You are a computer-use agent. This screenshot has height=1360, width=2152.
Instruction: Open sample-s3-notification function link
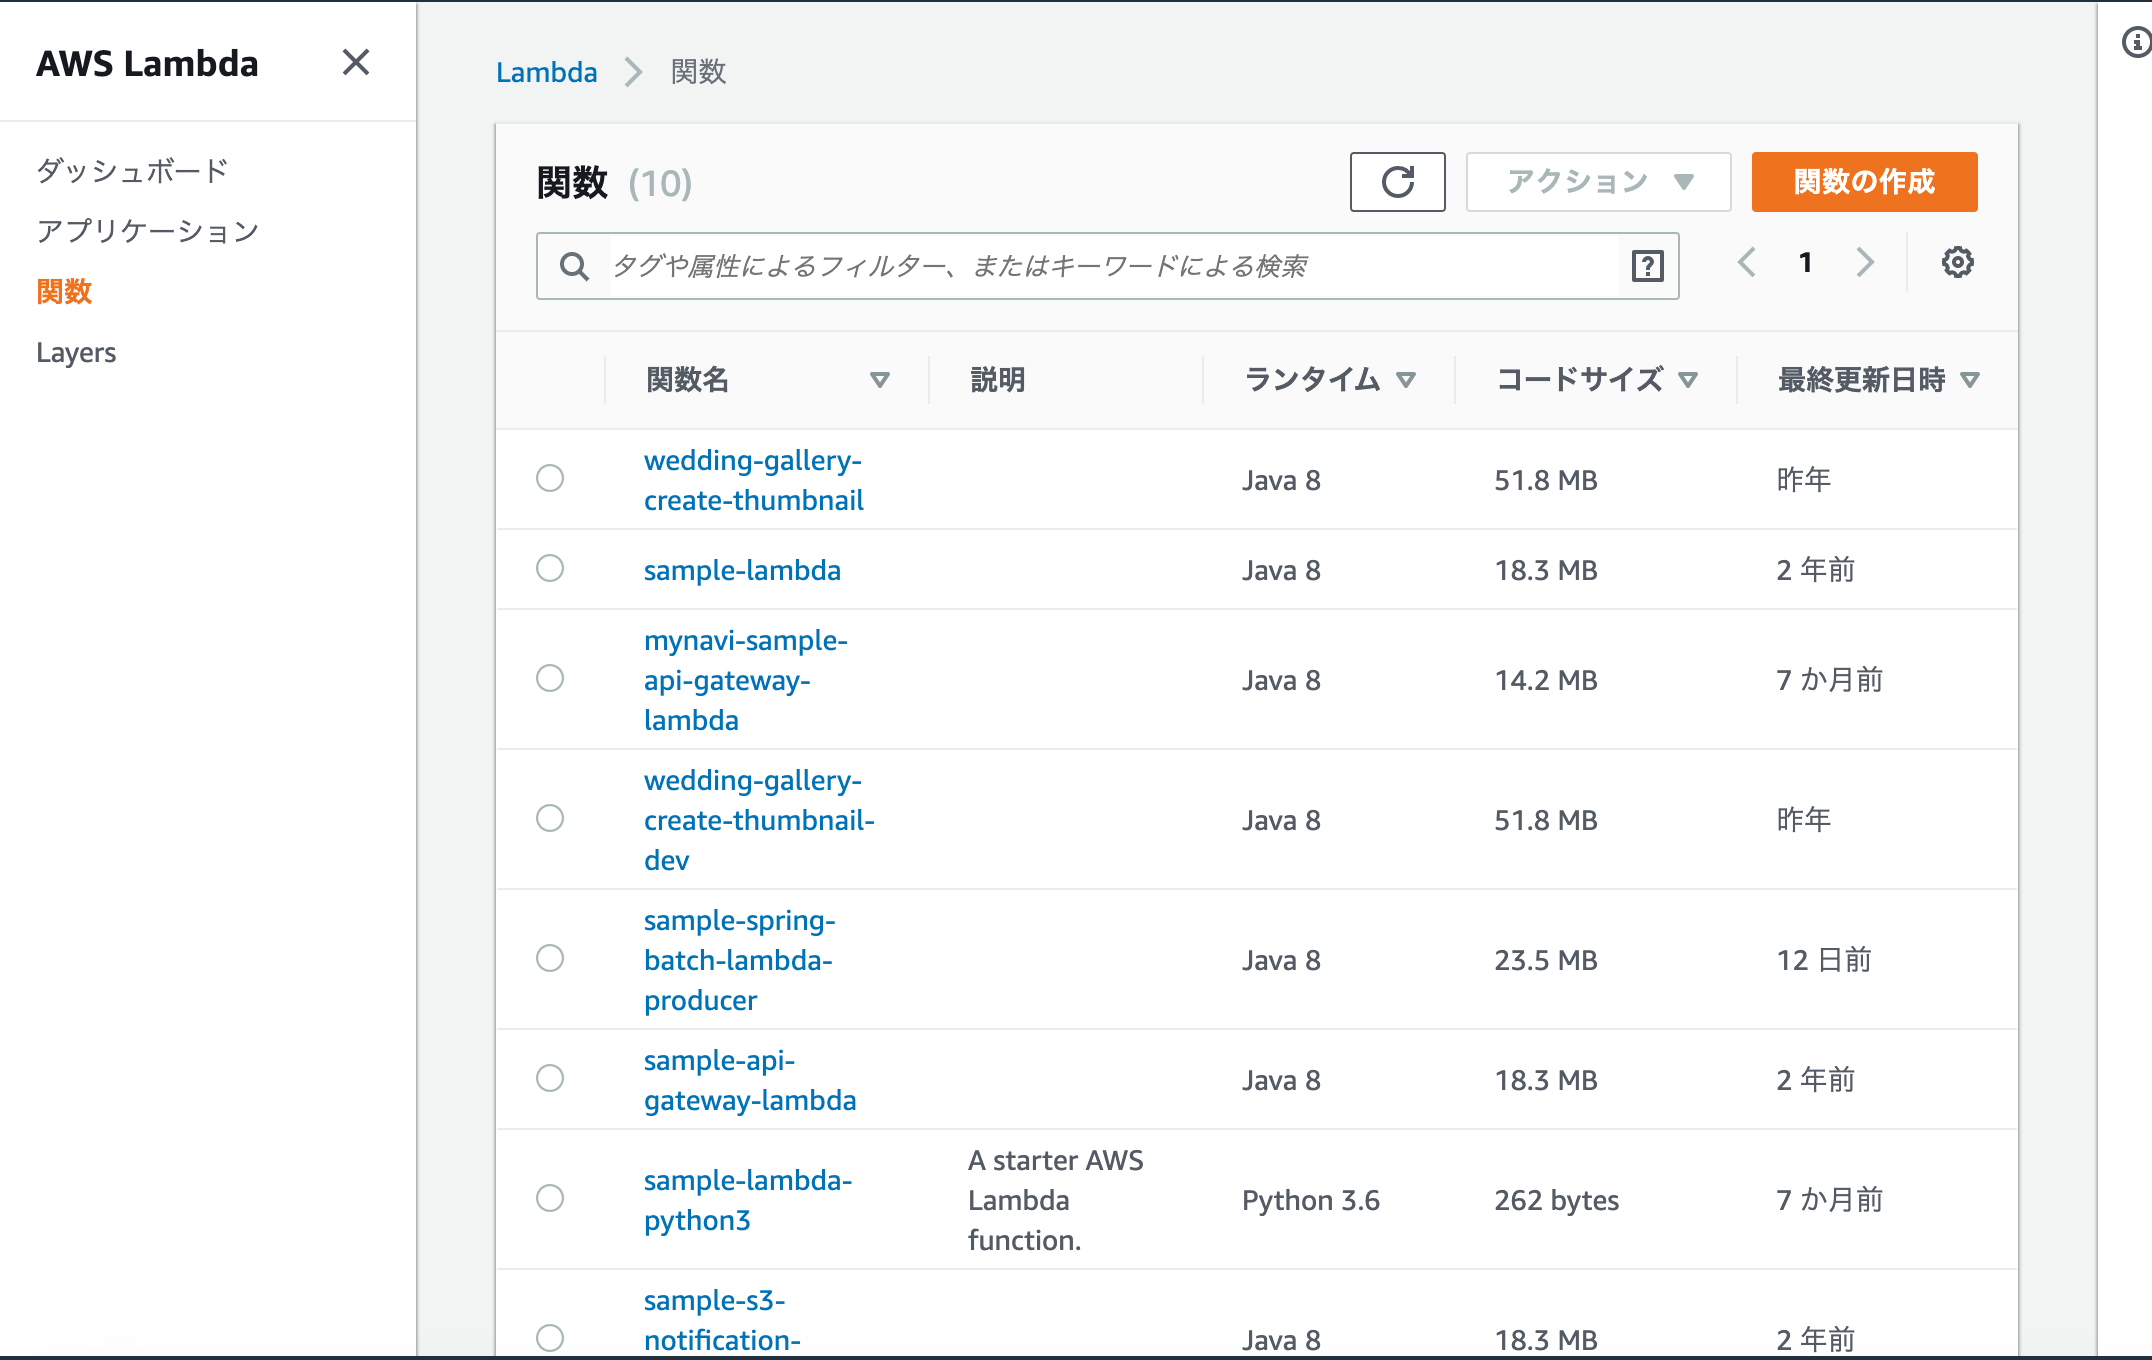(722, 1320)
